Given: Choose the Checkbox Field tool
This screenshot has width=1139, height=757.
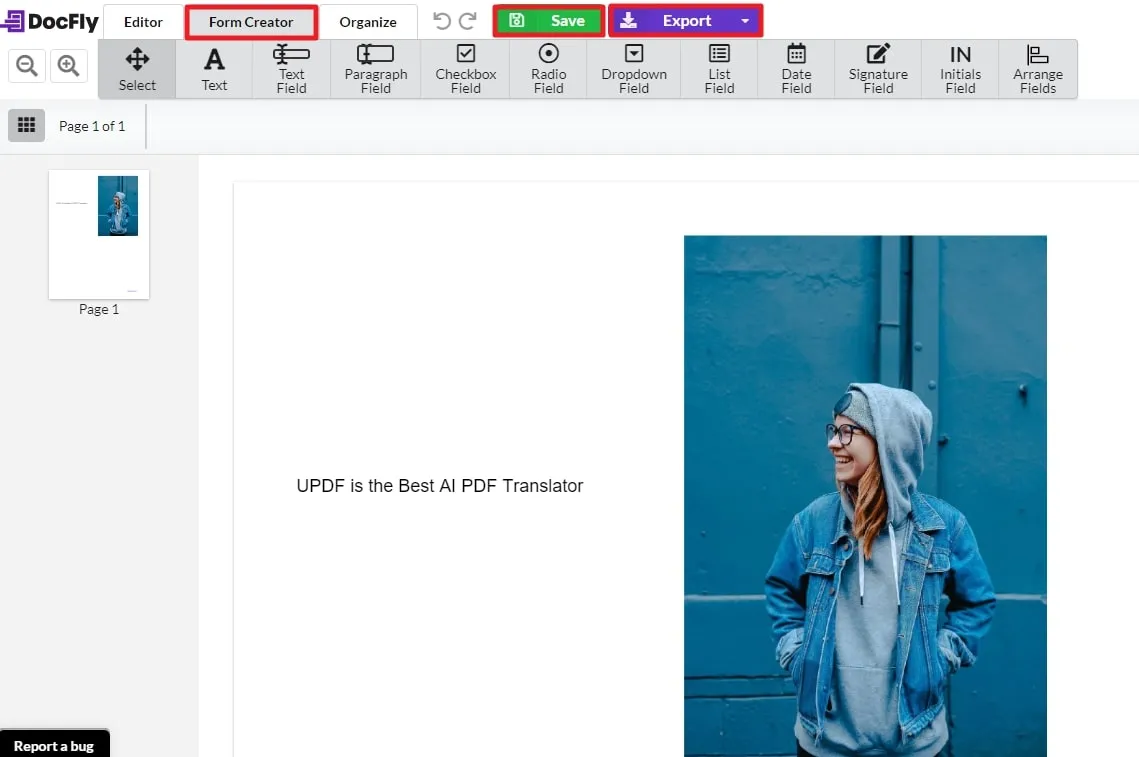Looking at the screenshot, I should click(464, 68).
